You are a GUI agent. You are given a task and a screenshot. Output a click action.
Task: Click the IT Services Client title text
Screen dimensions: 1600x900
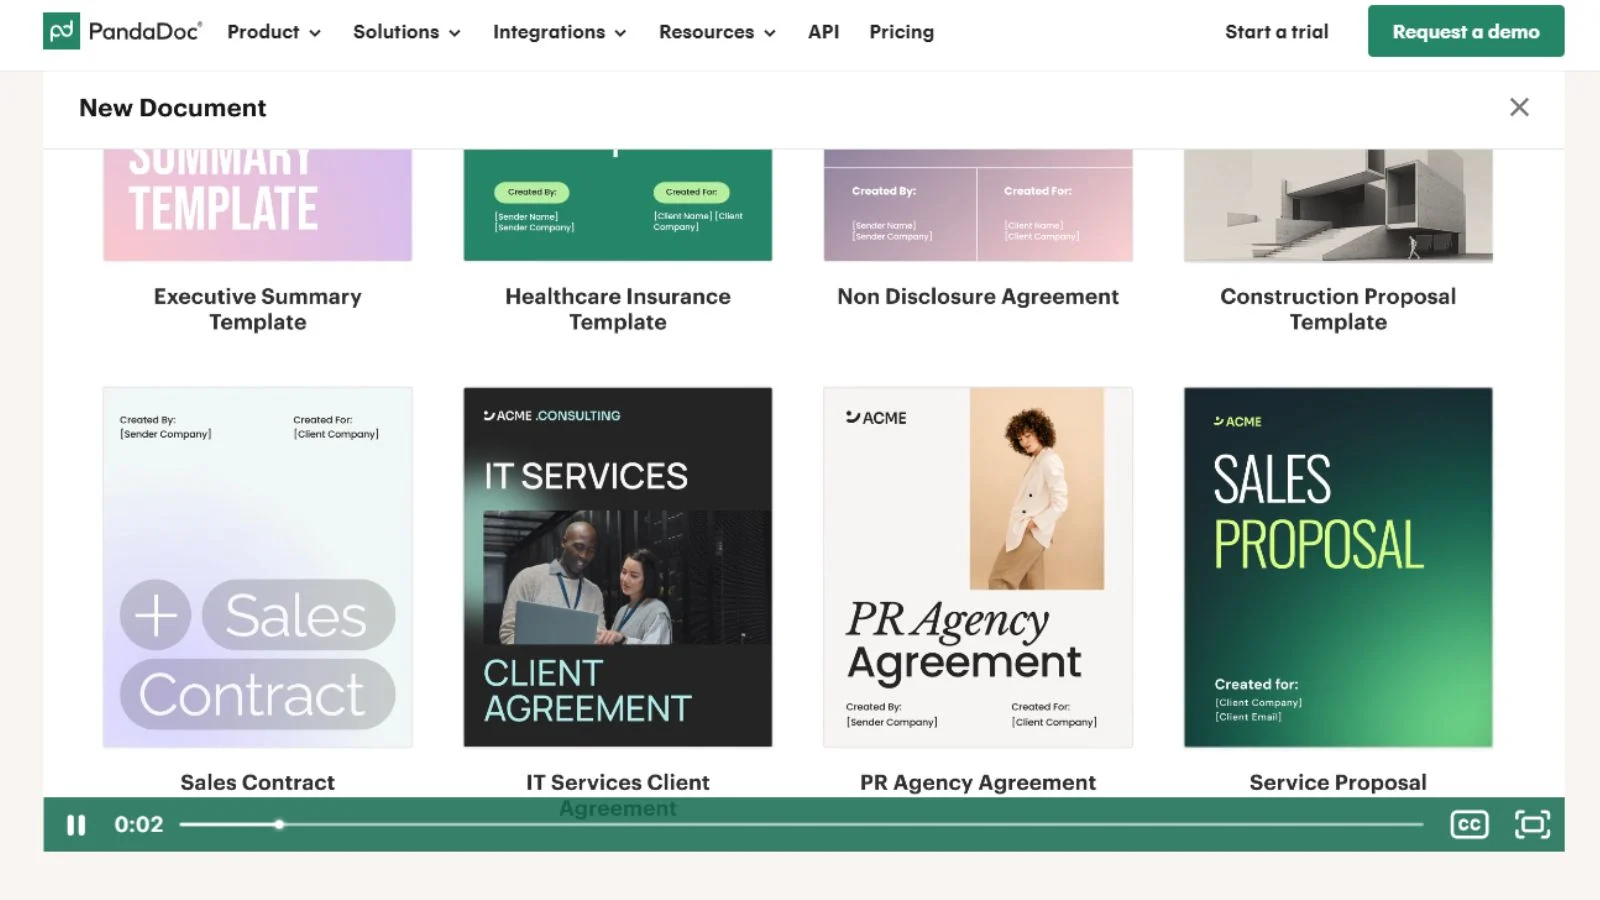coord(618,782)
